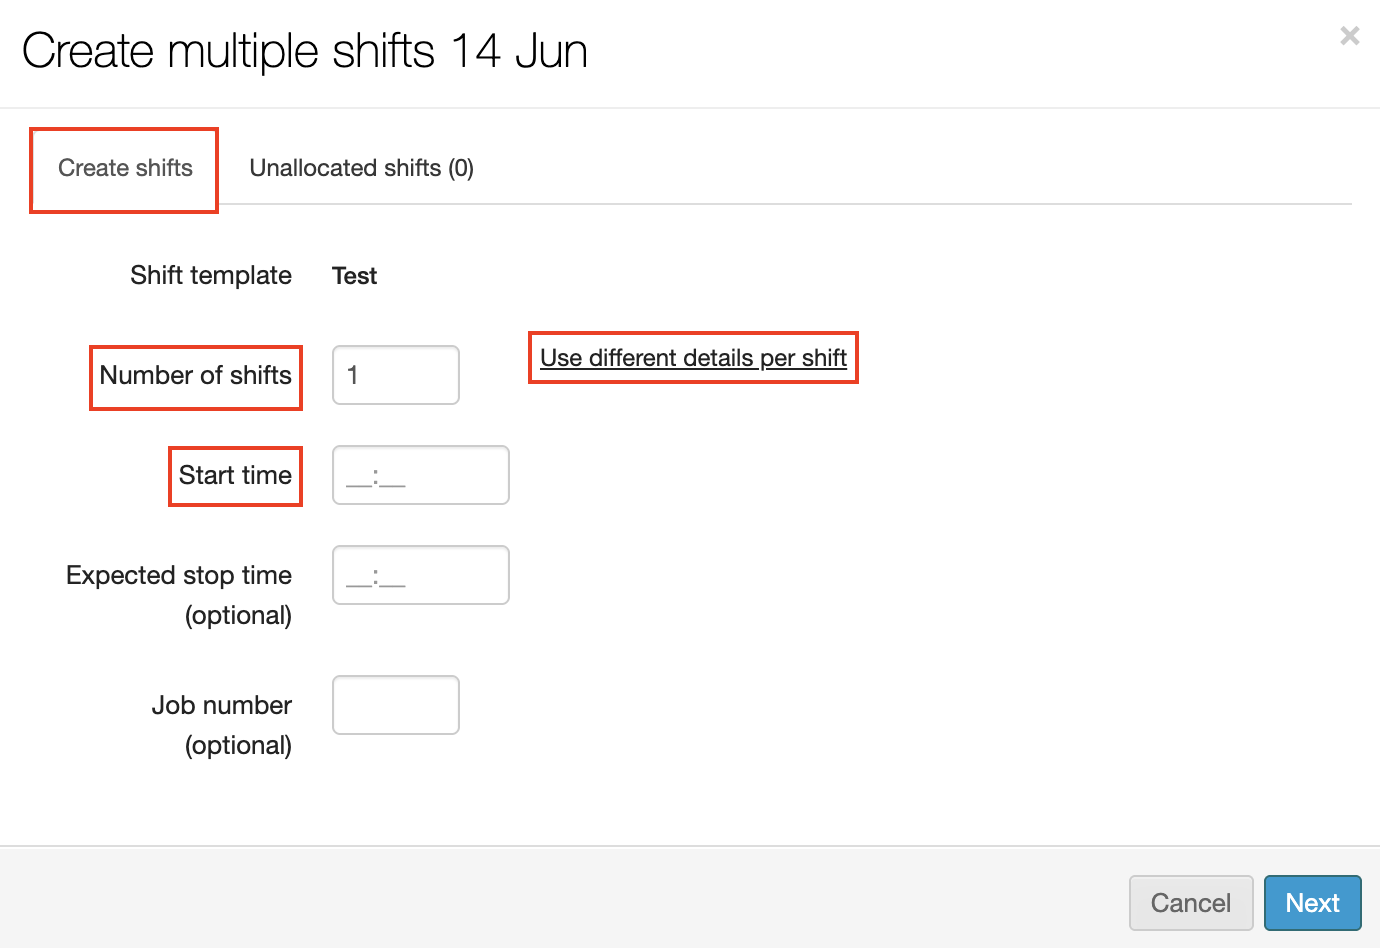Proceed with the Next button
Viewport: 1380px width, 948px height.
(x=1312, y=903)
